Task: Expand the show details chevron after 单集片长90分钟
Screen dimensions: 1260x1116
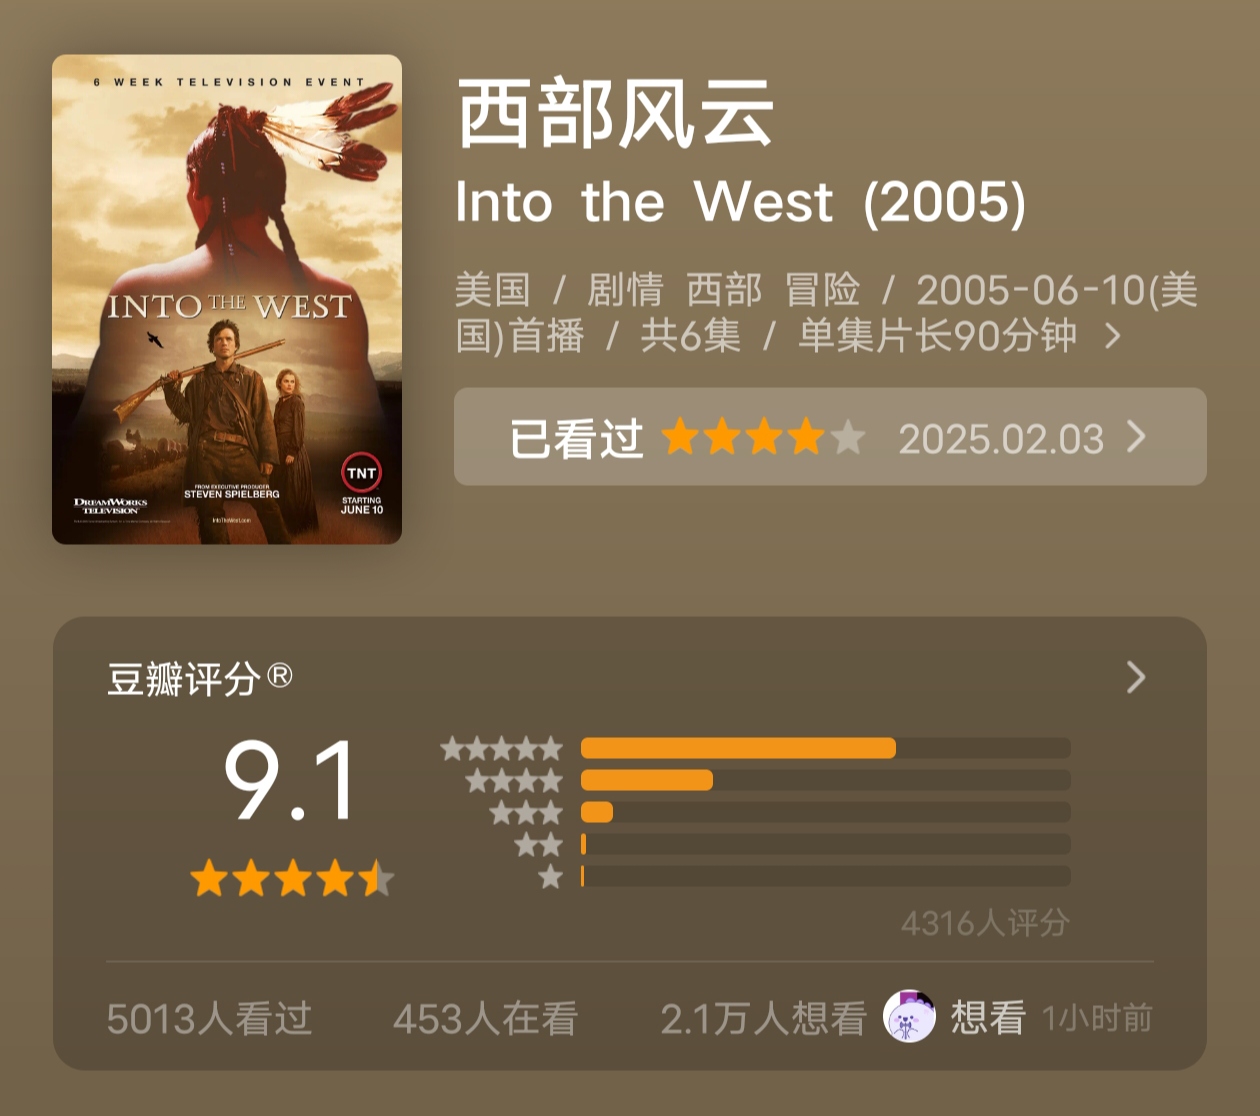Action: point(1112,336)
